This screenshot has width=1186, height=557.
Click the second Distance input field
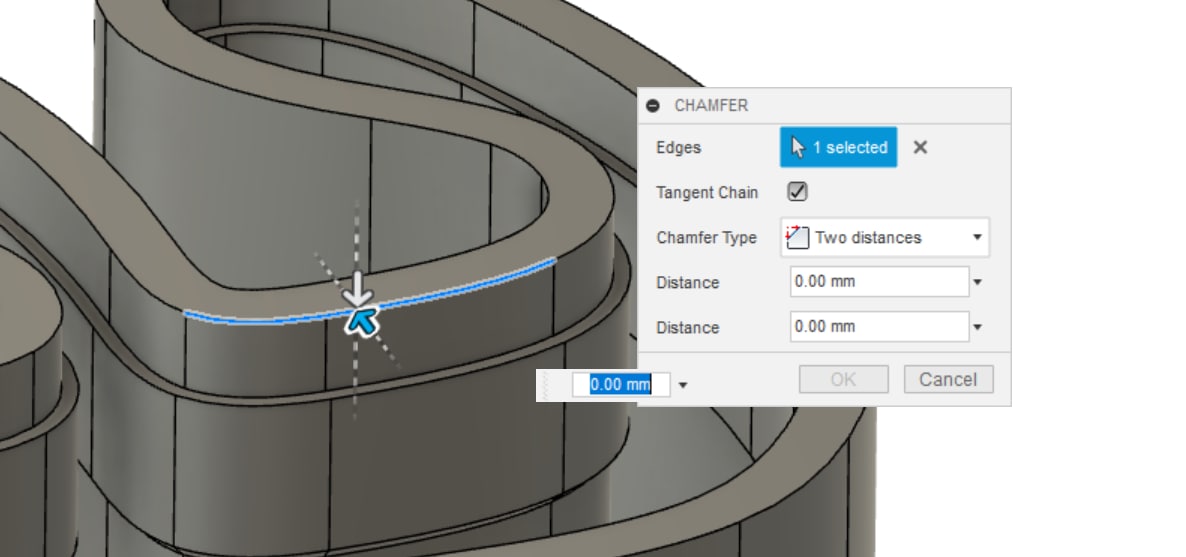(x=880, y=326)
